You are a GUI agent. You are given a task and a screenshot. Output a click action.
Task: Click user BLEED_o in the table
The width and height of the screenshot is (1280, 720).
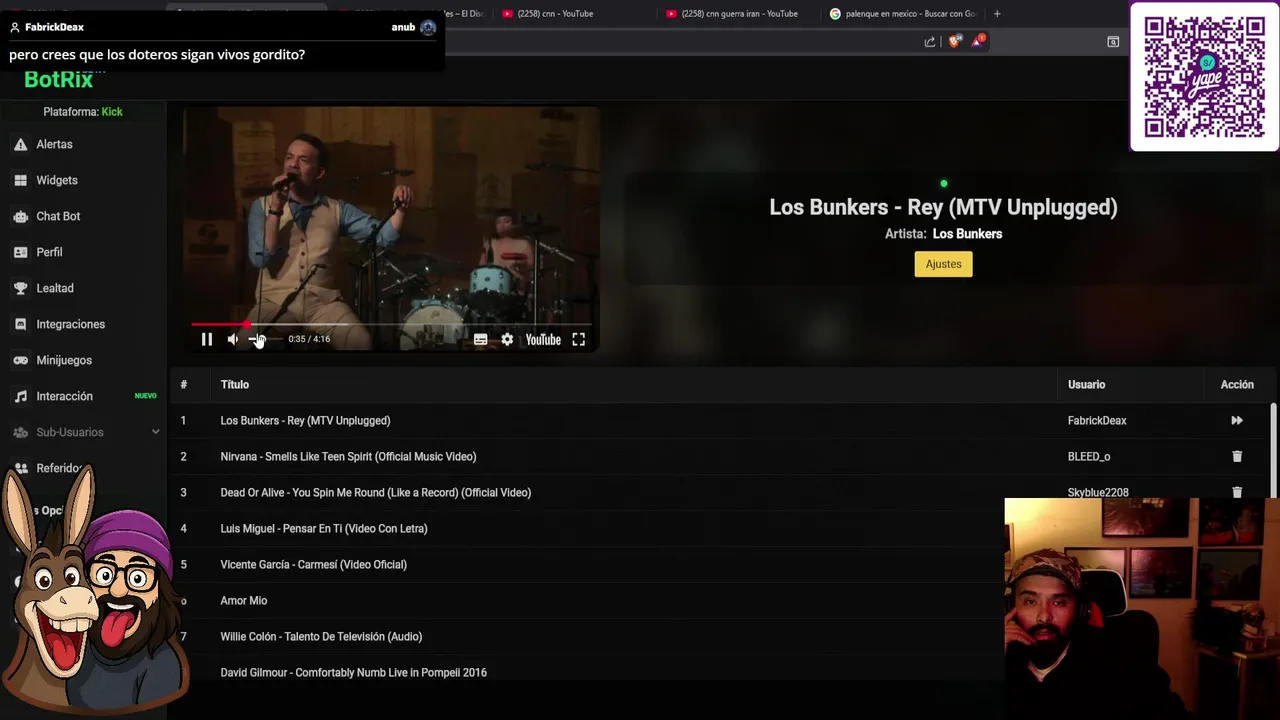tap(1089, 457)
